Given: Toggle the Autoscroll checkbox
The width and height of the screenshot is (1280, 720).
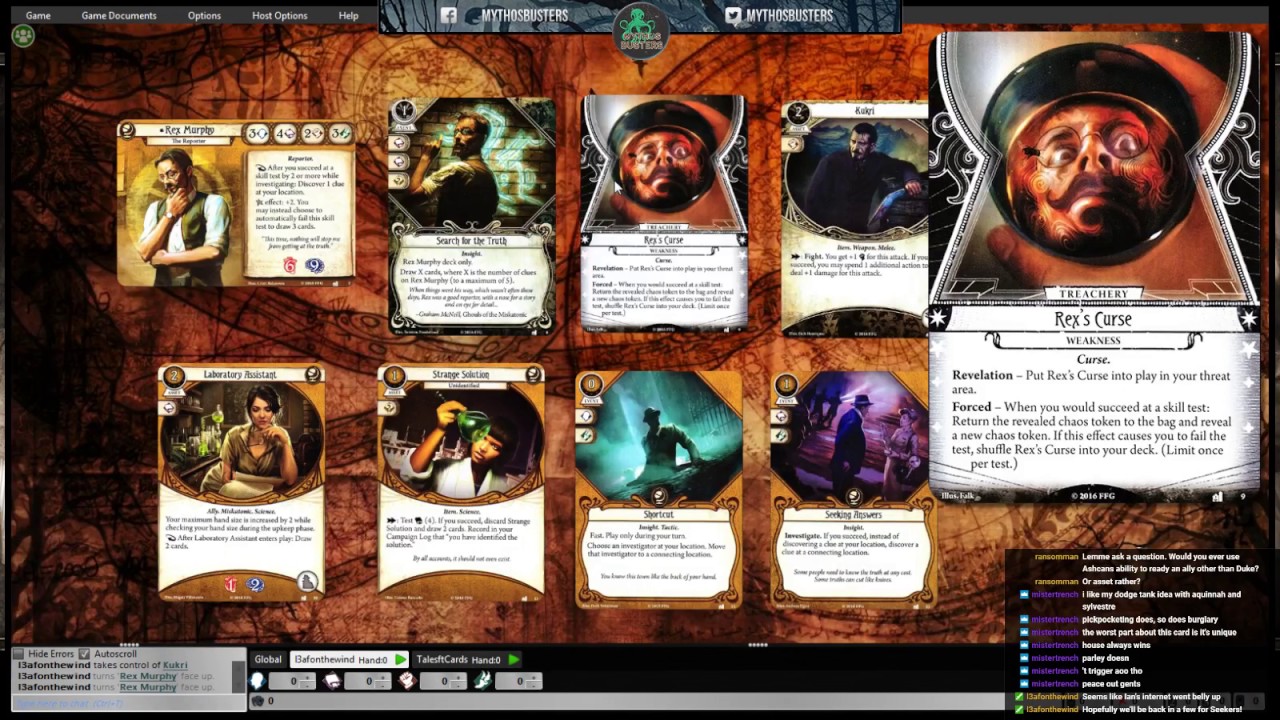Looking at the screenshot, I should coord(84,653).
